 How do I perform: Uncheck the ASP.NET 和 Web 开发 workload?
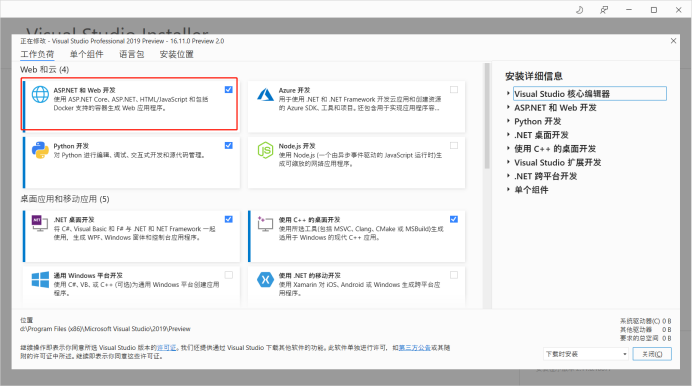tap(229, 90)
